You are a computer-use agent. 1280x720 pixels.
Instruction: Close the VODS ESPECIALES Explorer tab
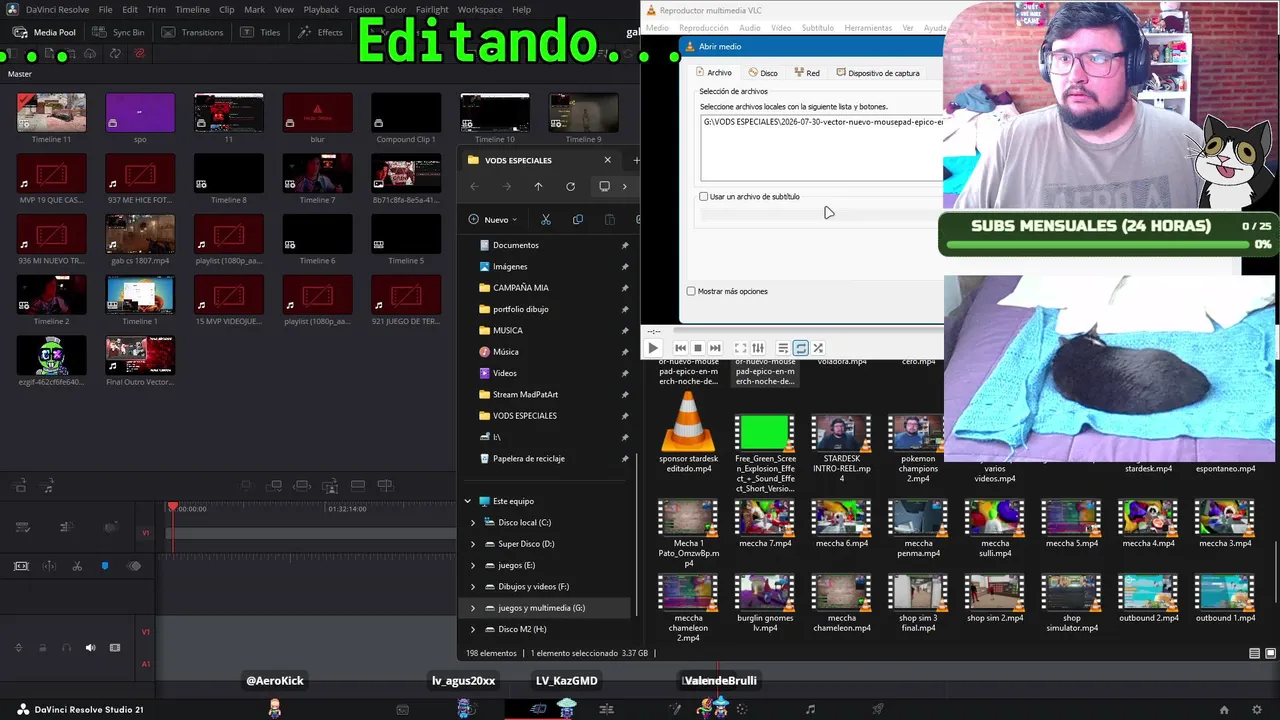coord(607,160)
